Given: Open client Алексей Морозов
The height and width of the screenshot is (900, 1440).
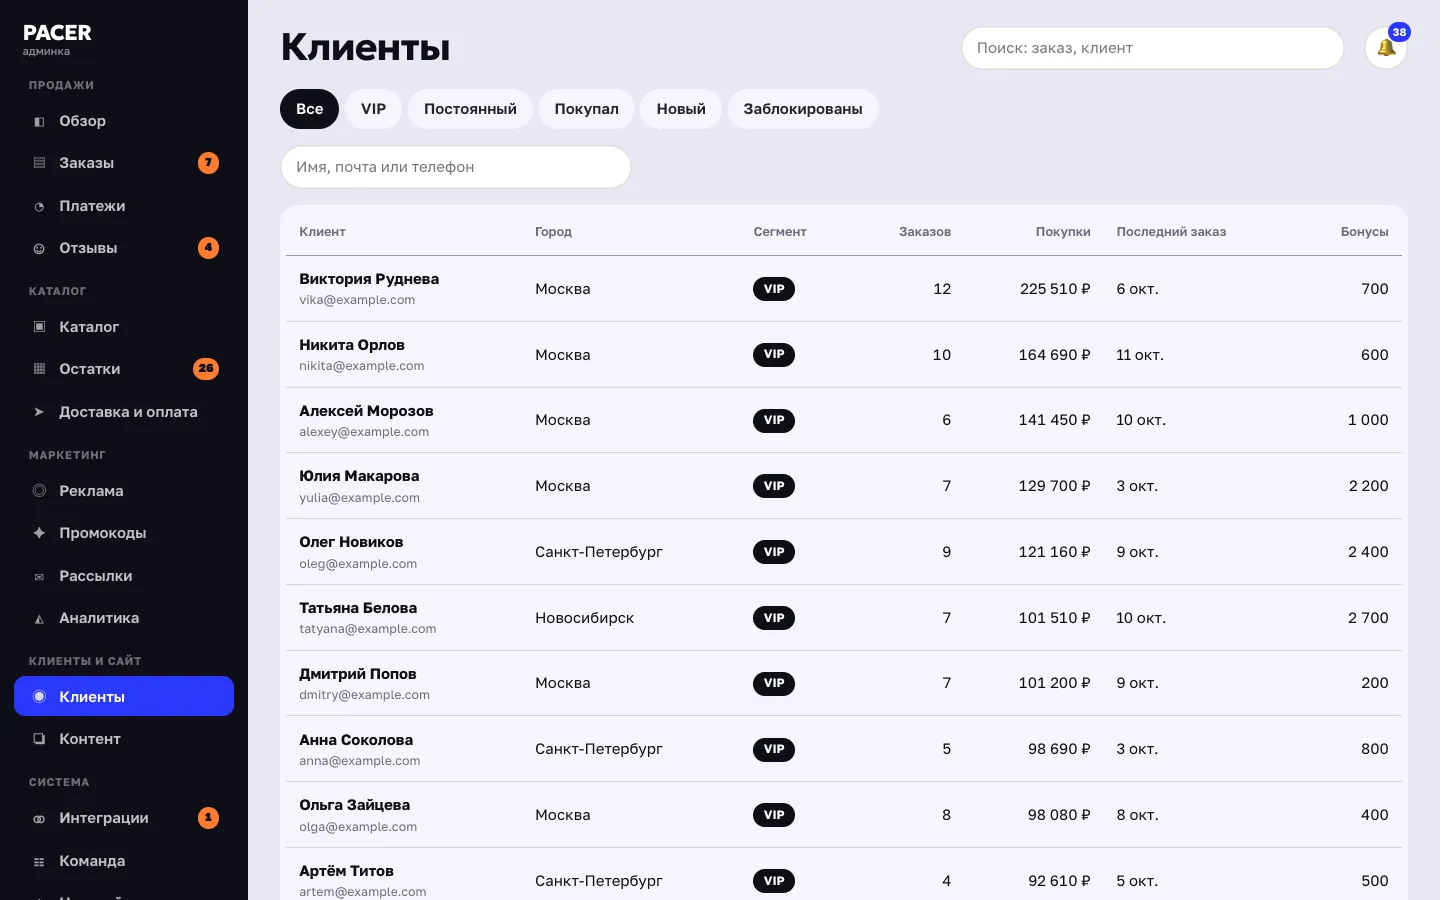Looking at the screenshot, I should click(x=366, y=411).
